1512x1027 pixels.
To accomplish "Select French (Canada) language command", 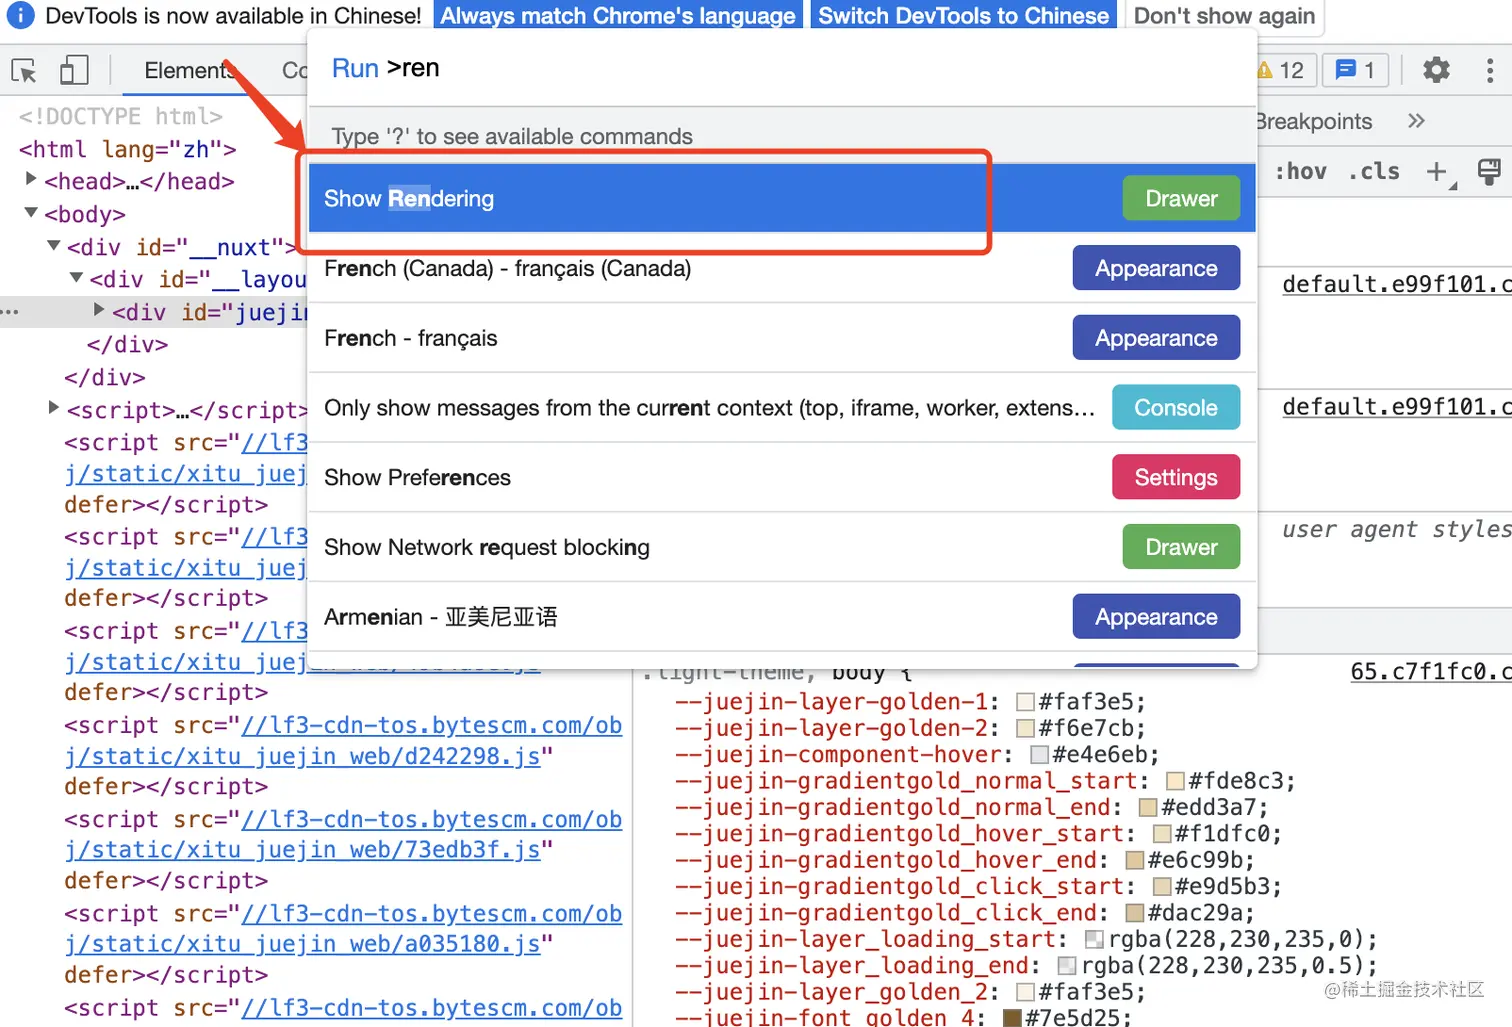I will [x=782, y=268].
